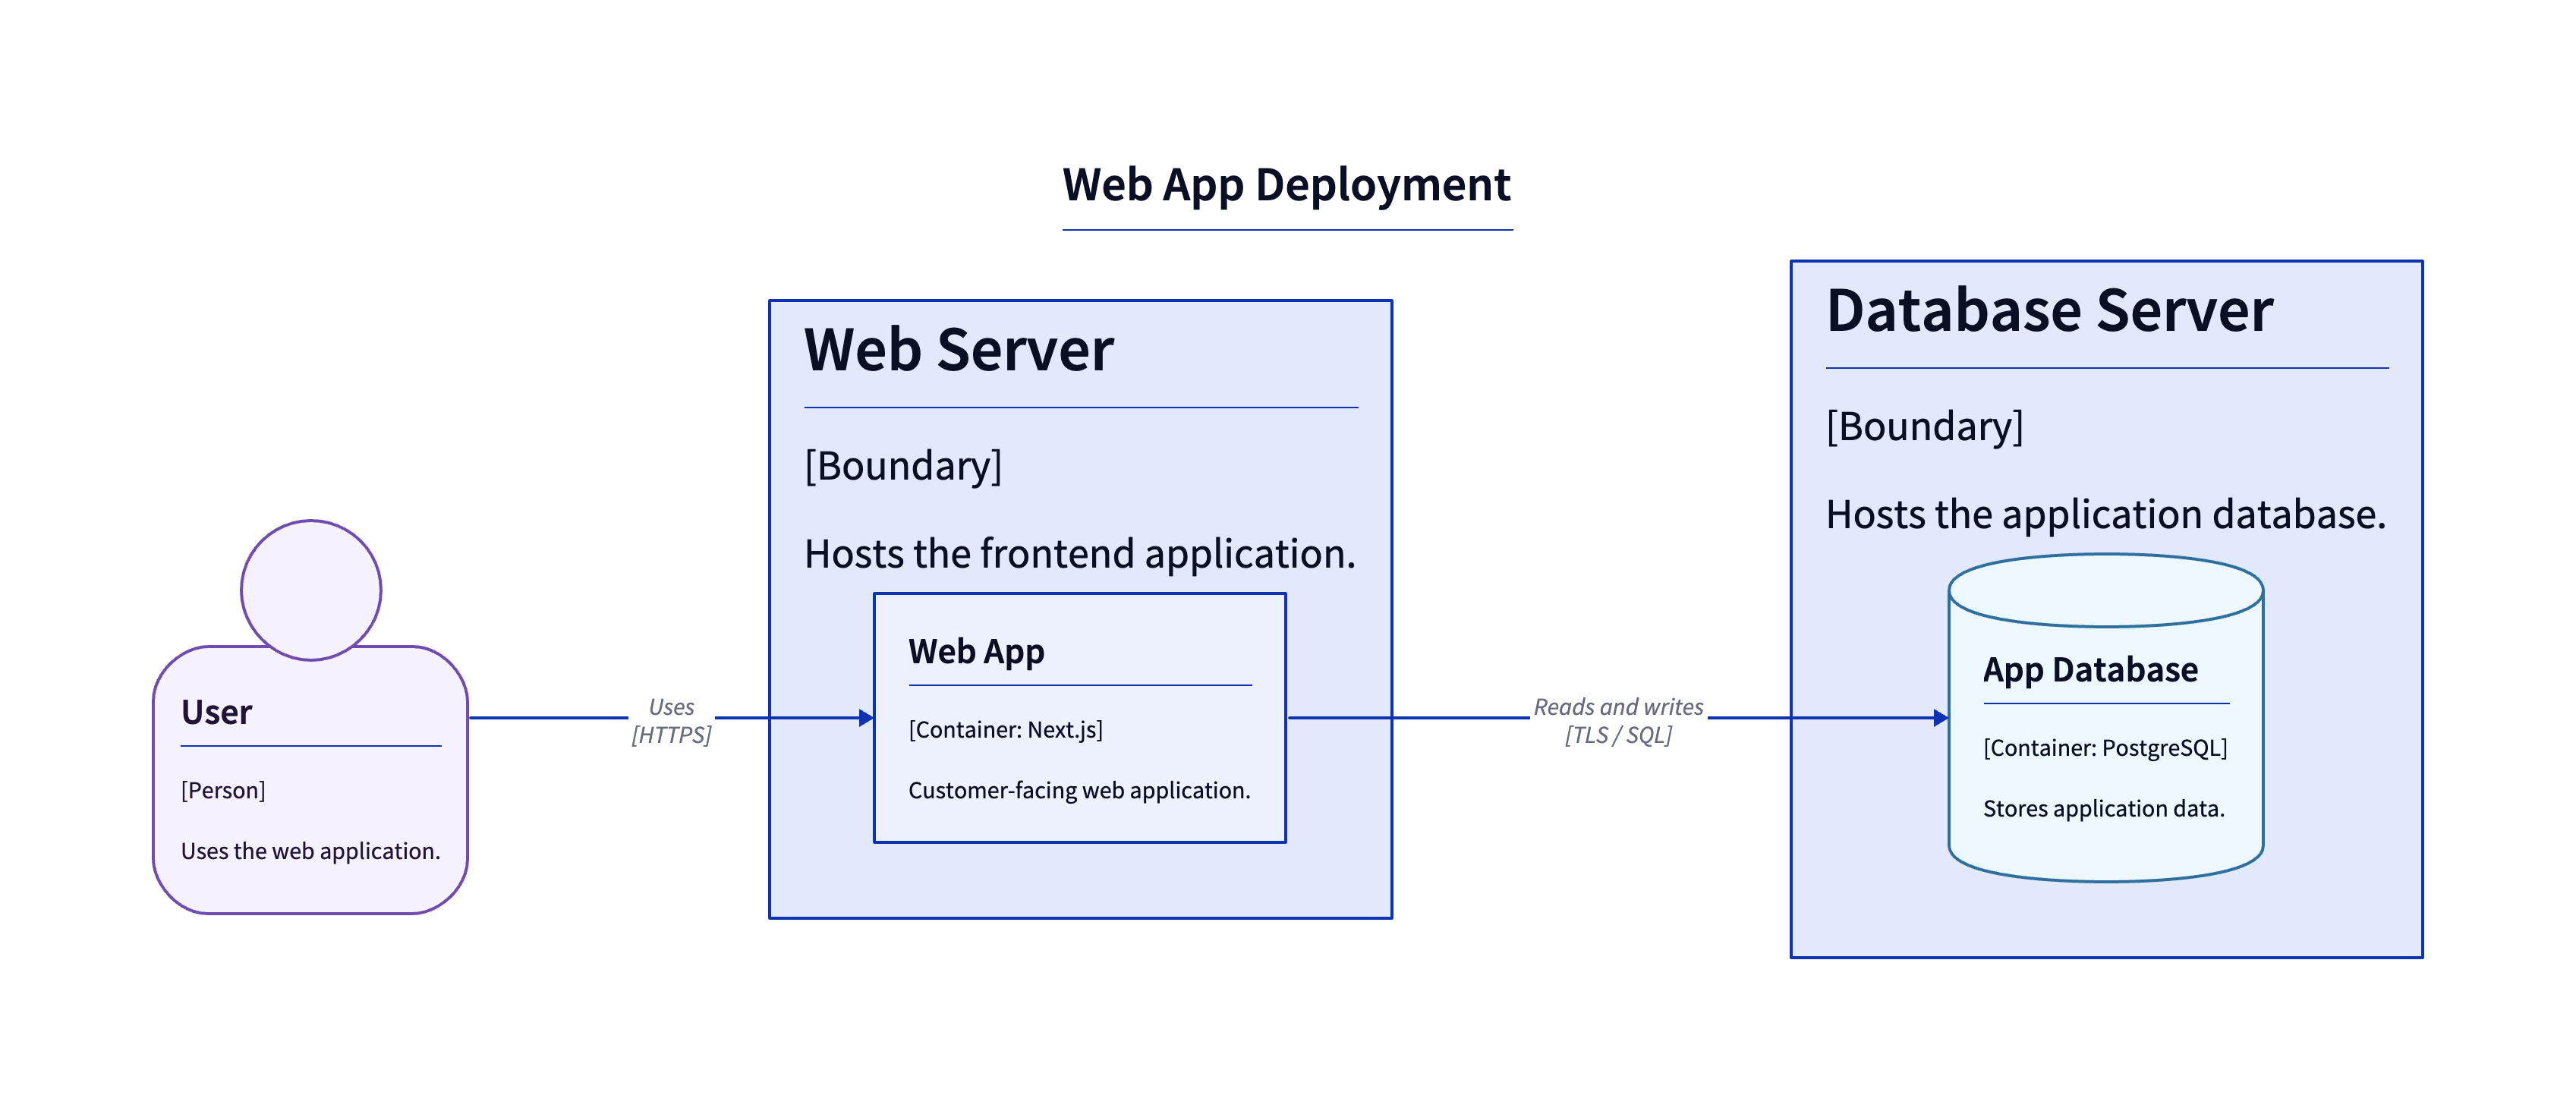Viewport: 2576px width, 1111px height.
Task: Click the 'User' name label
Action: (216, 712)
